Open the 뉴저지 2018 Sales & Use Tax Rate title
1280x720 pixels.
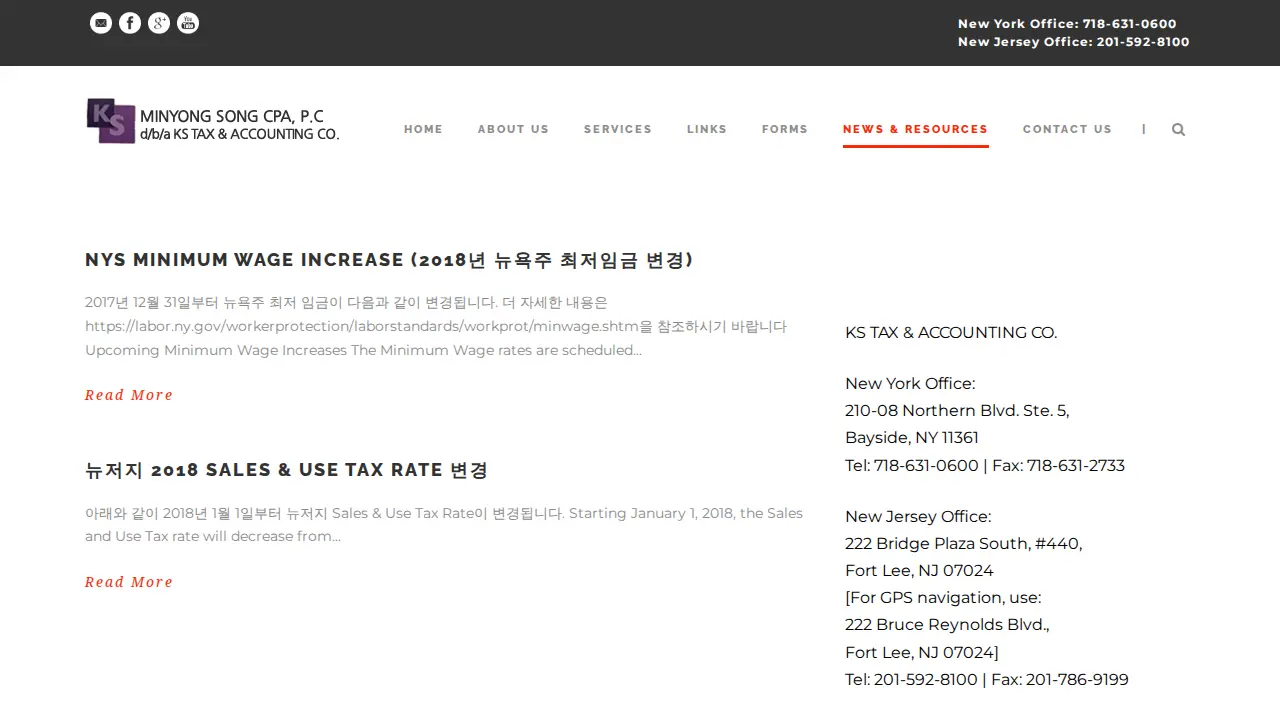point(287,470)
